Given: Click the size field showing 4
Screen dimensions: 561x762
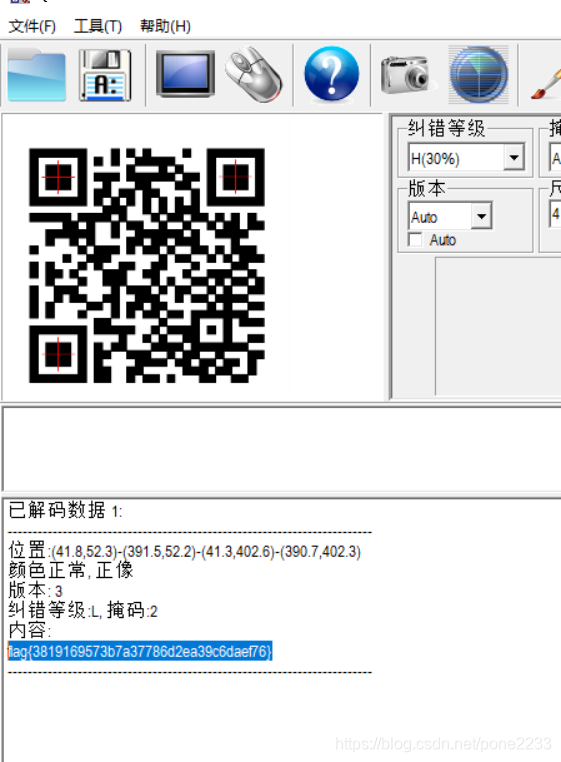Looking at the screenshot, I should pyautogui.click(x=555, y=214).
